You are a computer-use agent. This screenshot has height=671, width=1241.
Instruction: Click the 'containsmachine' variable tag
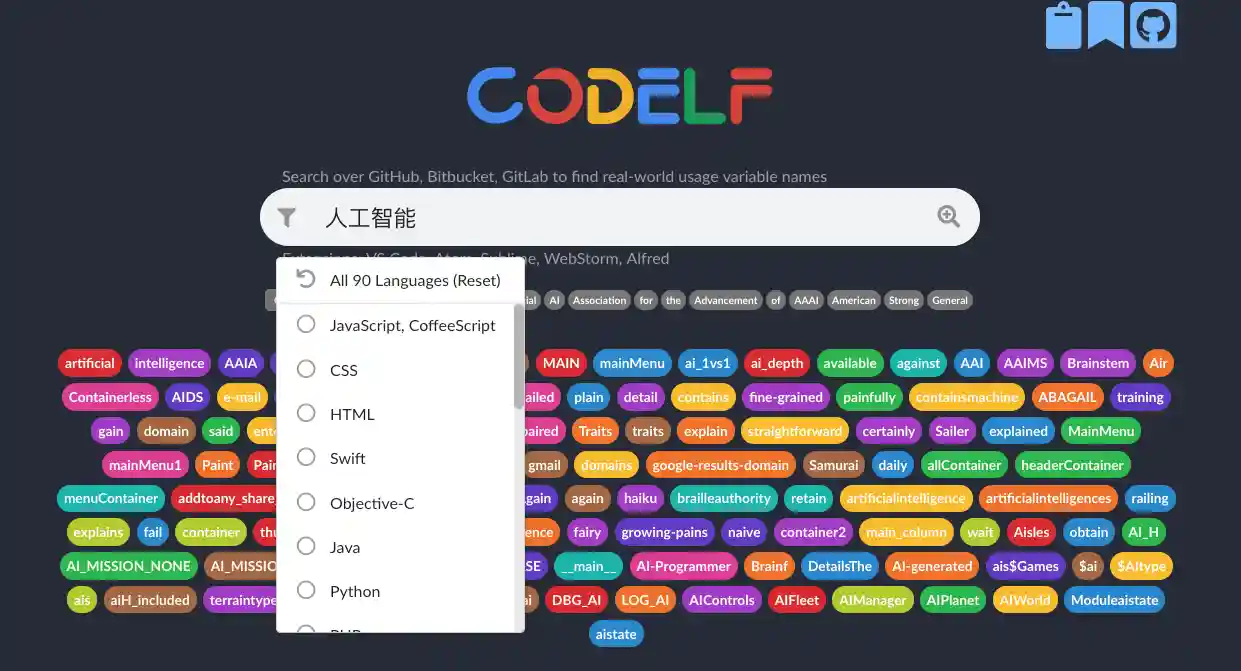pos(967,397)
